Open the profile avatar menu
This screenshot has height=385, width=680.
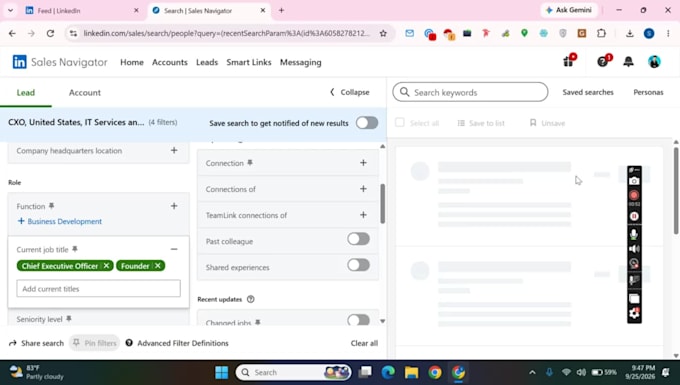click(x=654, y=62)
